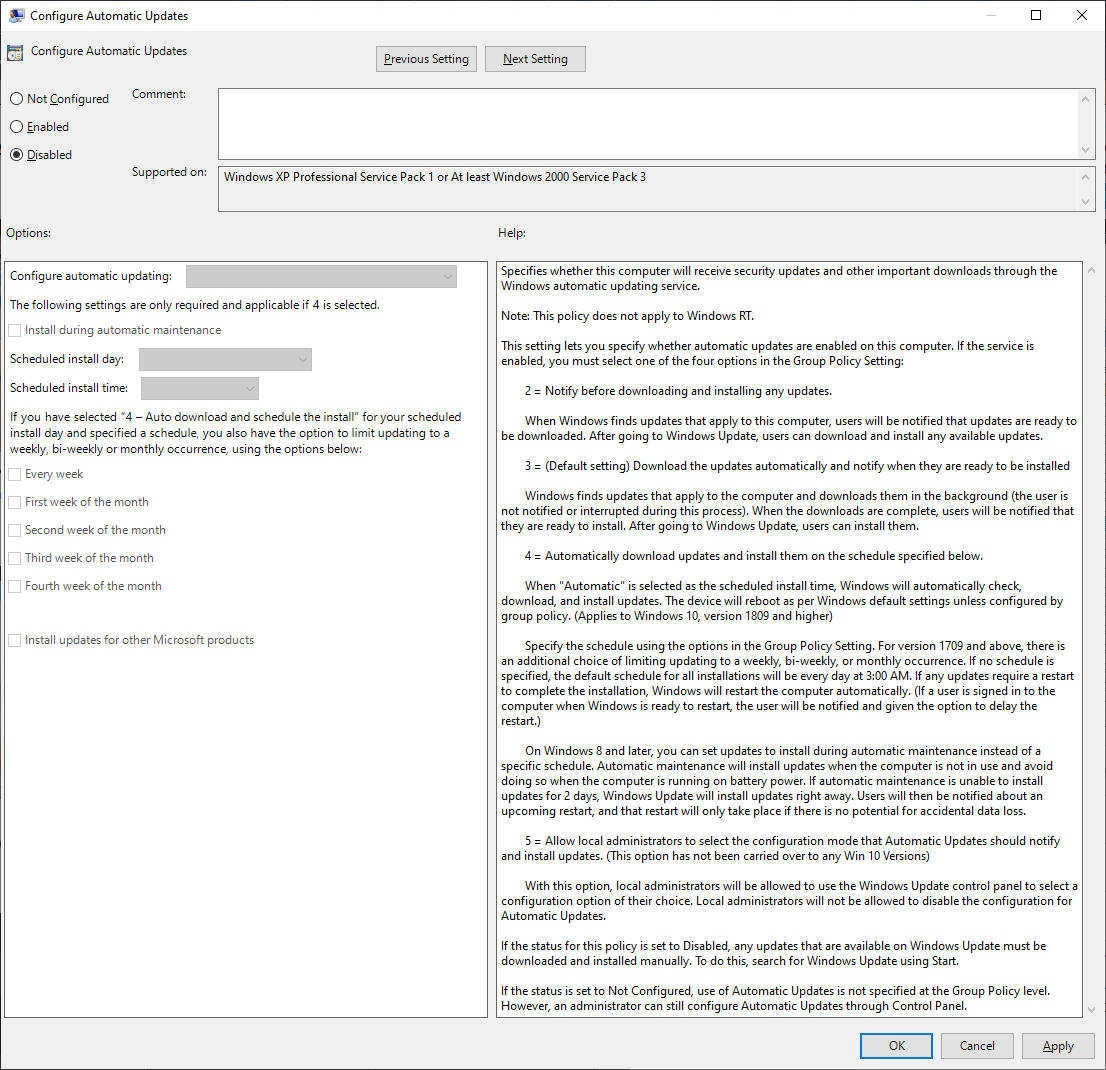Click the Comment box scroll up arrow

coord(1086,98)
